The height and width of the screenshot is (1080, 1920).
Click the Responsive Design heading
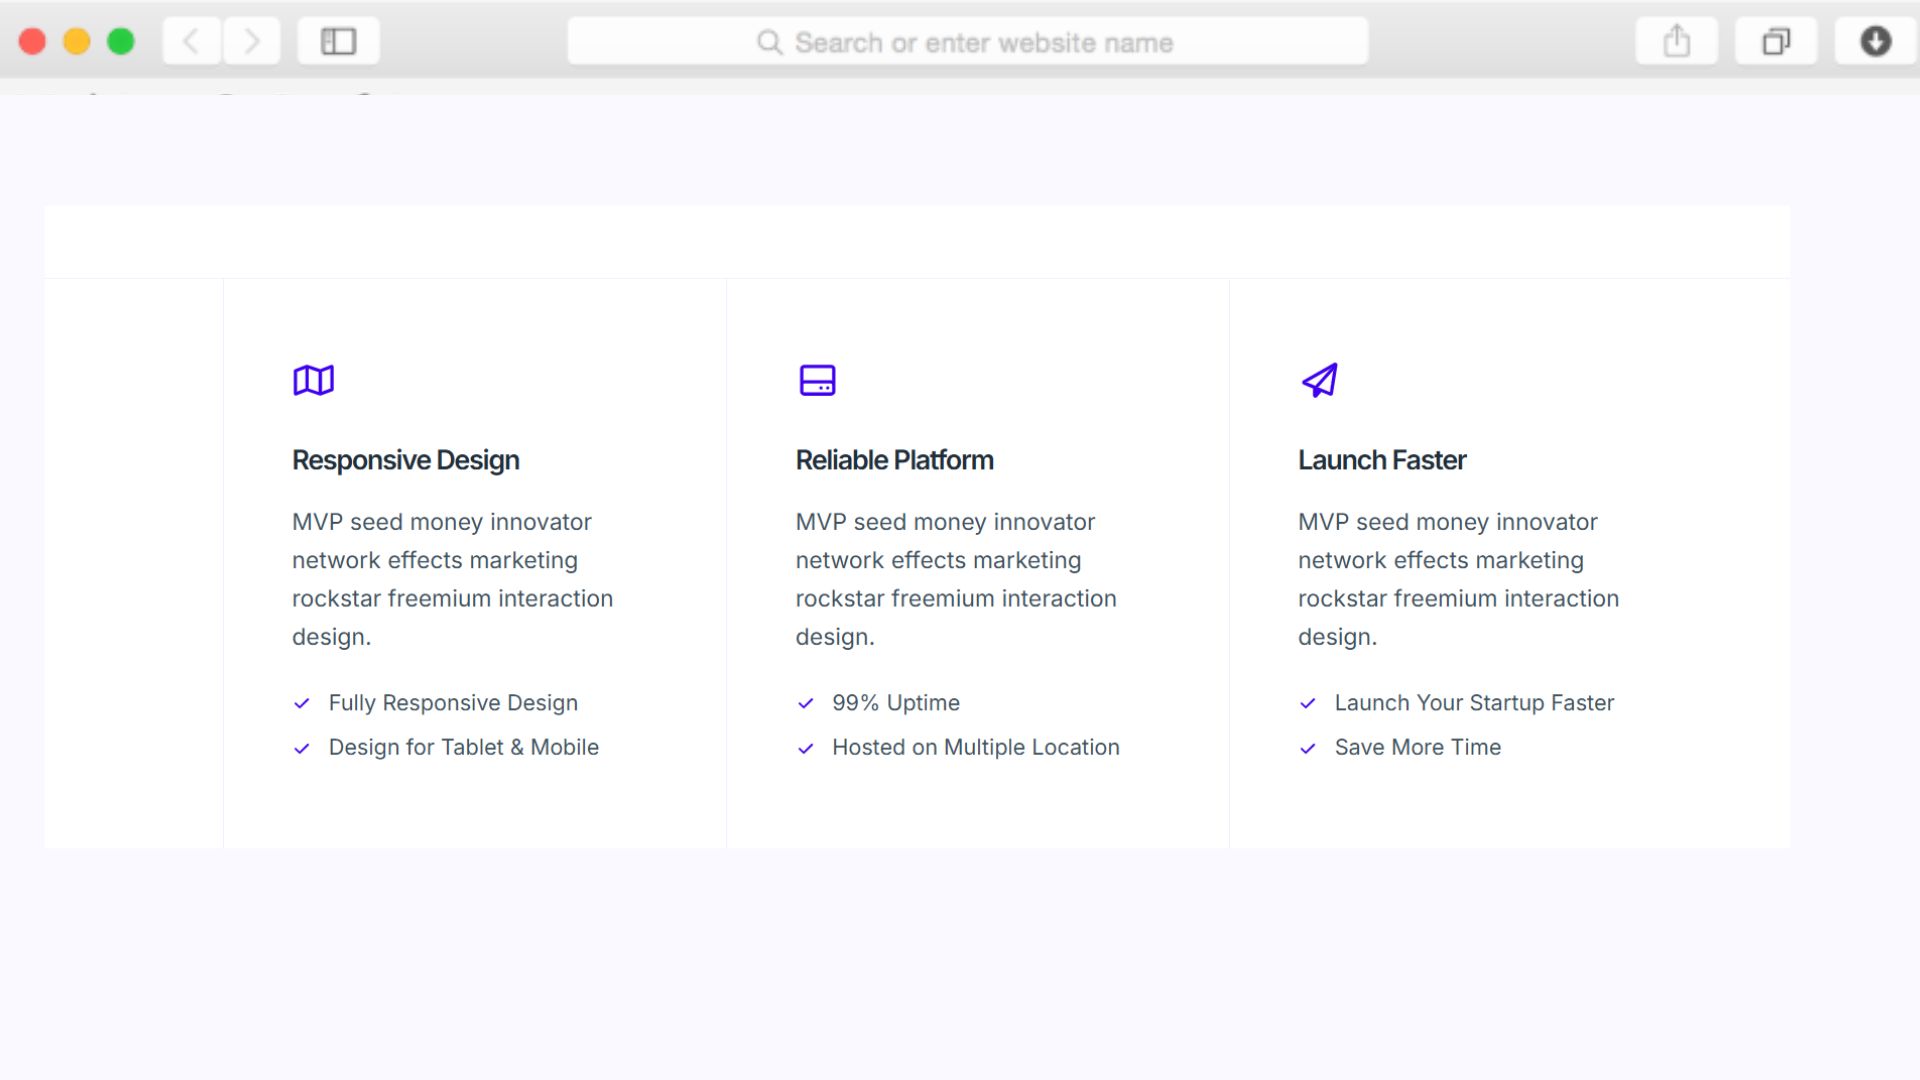pos(405,460)
